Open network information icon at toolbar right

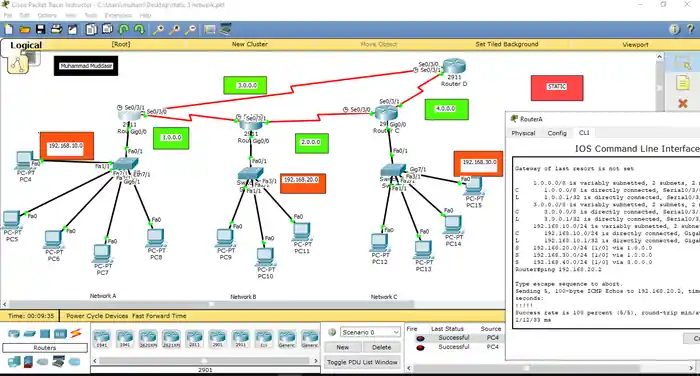click(675, 29)
